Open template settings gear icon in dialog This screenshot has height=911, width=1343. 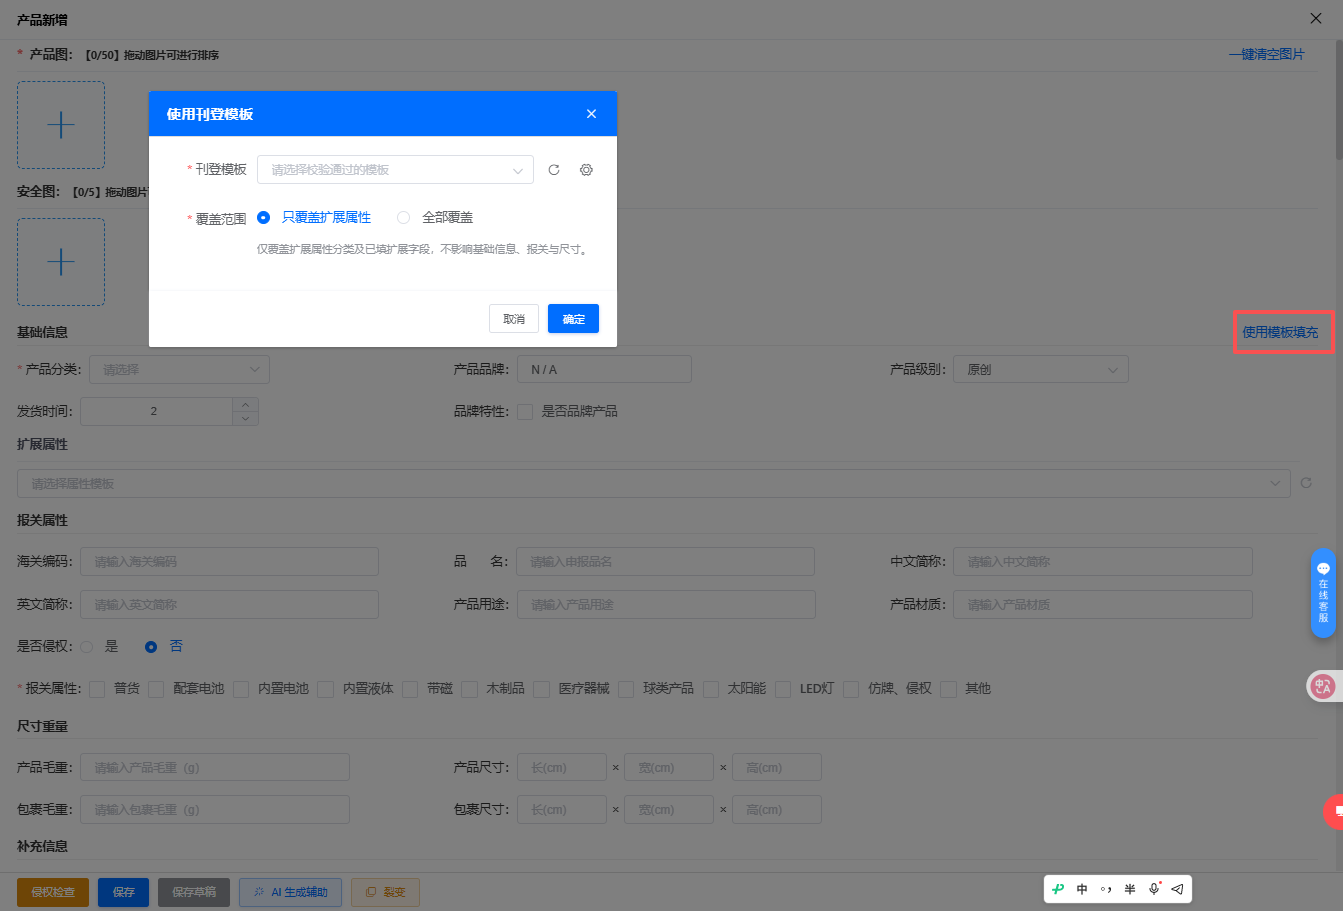coord(586,170)
